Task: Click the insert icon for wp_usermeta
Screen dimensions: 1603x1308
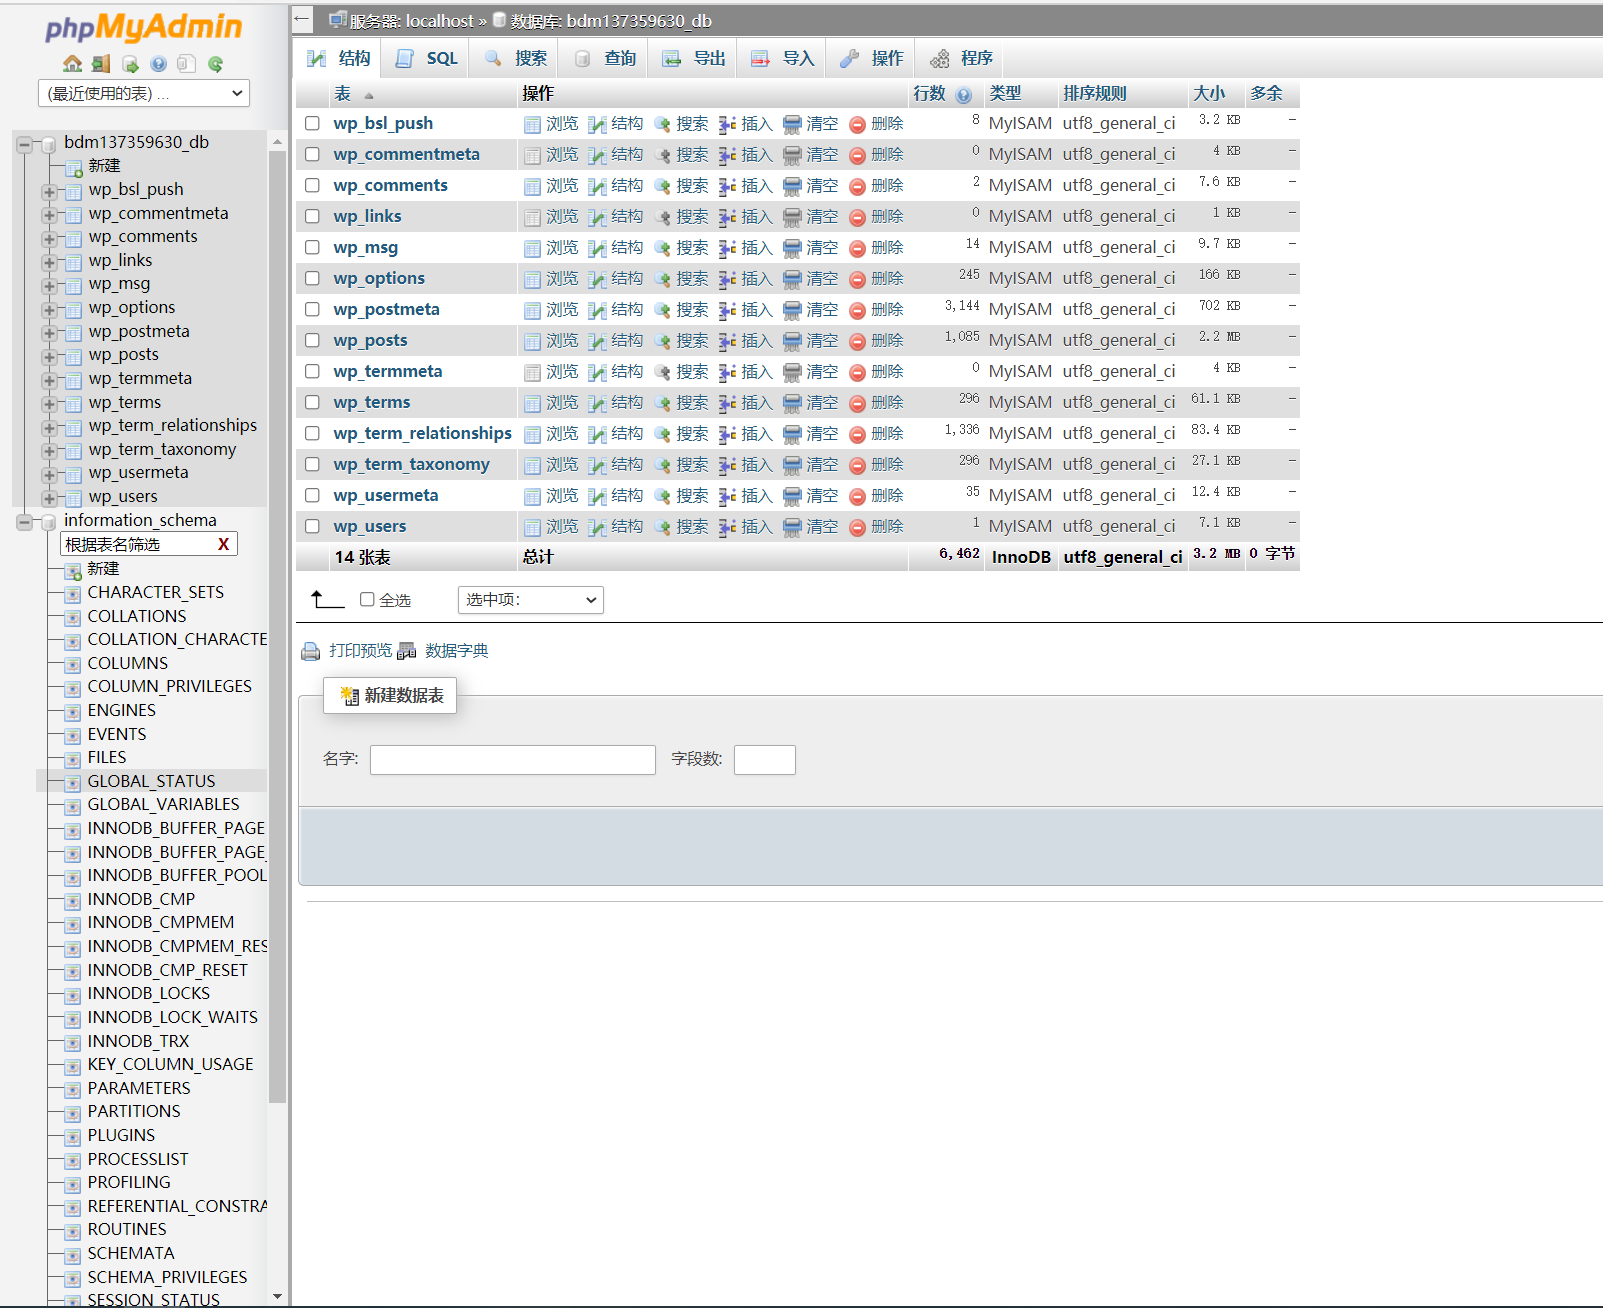Action: pos(727,496)
